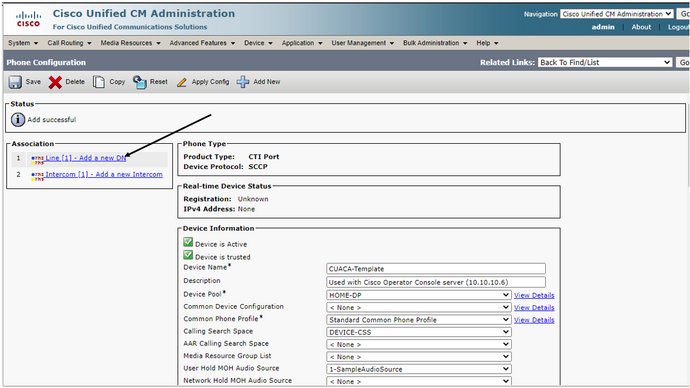
Task: Click the Go button beside Navigation
Action: click(x=684, y=14)
